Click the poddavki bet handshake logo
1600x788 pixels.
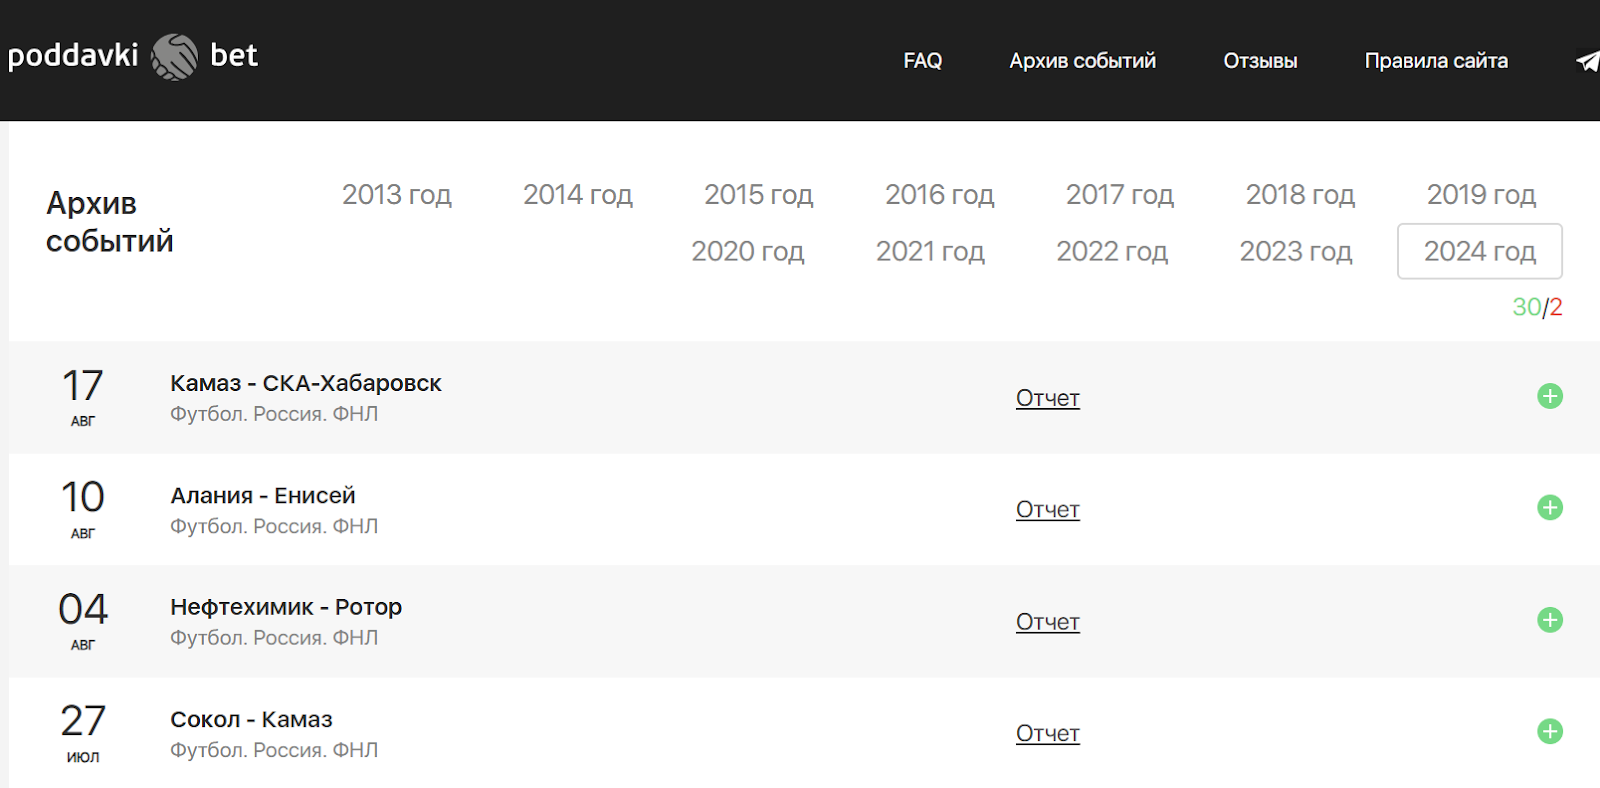(x=174, y=57)
